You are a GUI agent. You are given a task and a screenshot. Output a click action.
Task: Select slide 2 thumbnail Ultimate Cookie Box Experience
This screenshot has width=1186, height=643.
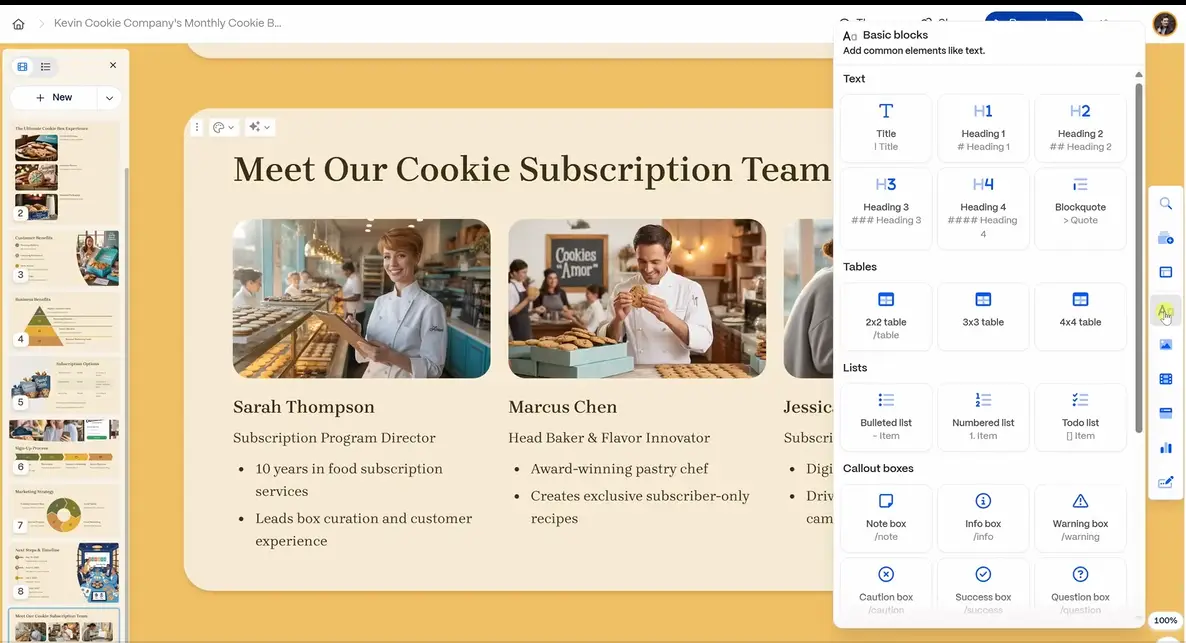[64, 172]
